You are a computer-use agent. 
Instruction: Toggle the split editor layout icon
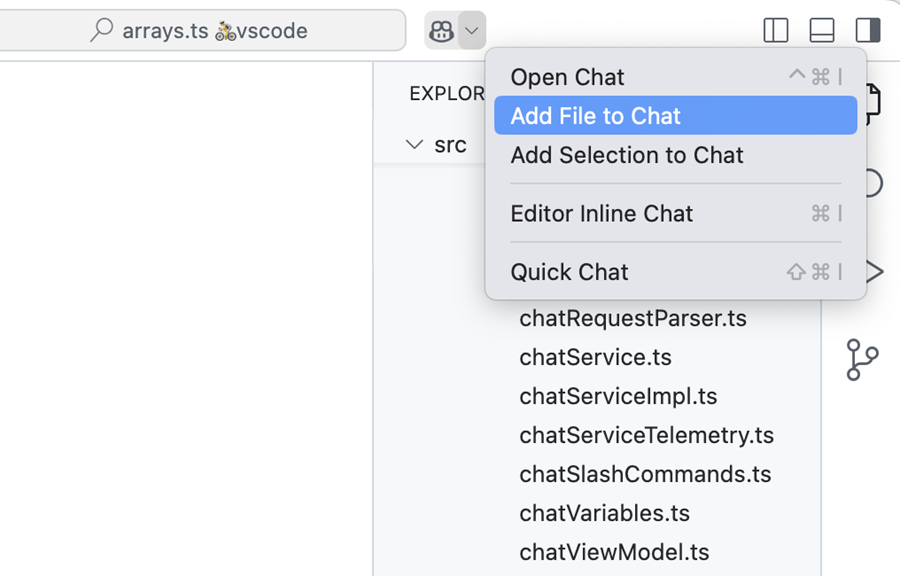[x=775, y=30]
